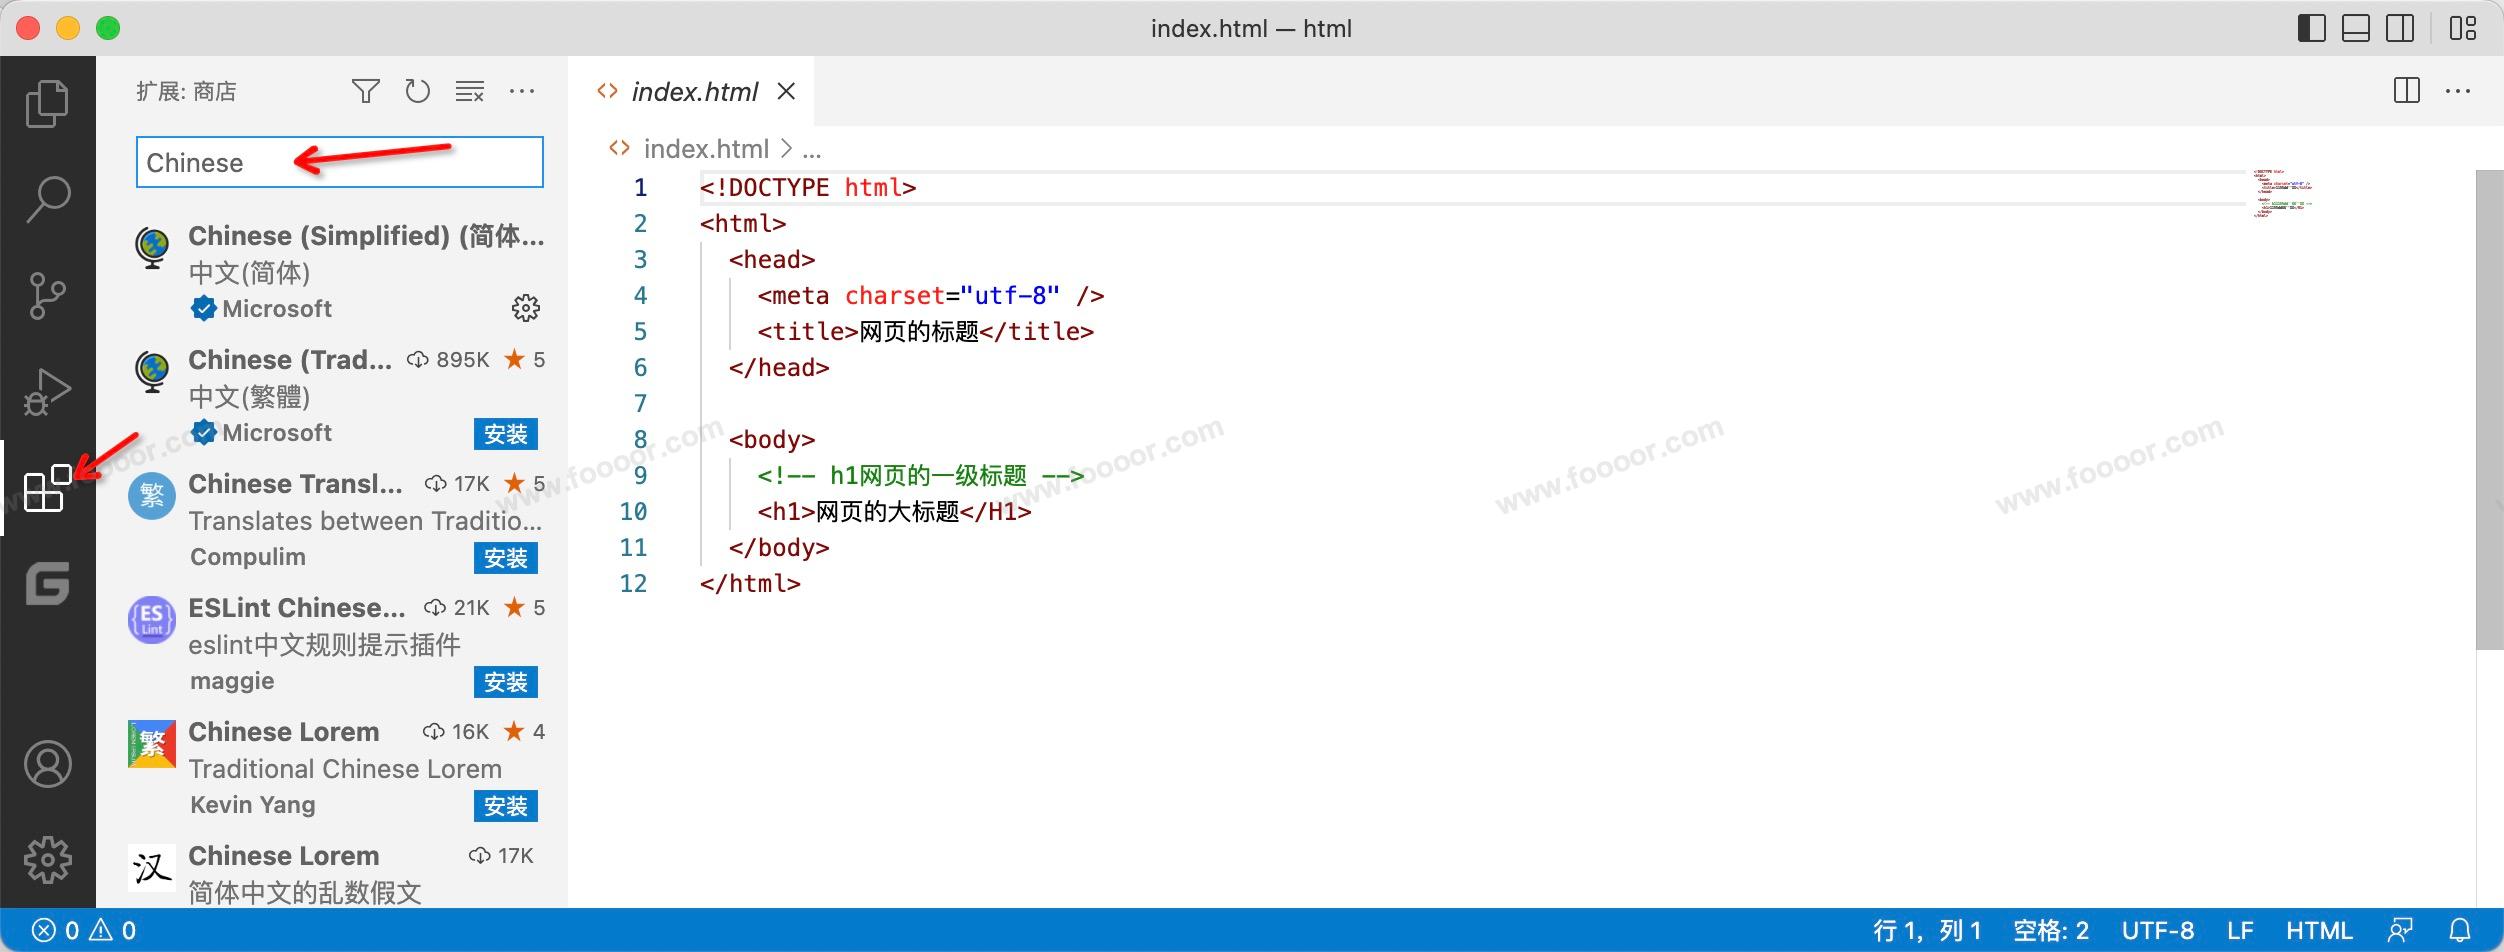Refresh the extensions list
This screenshot has height=952, width=2504.
[x=417, y=92]
